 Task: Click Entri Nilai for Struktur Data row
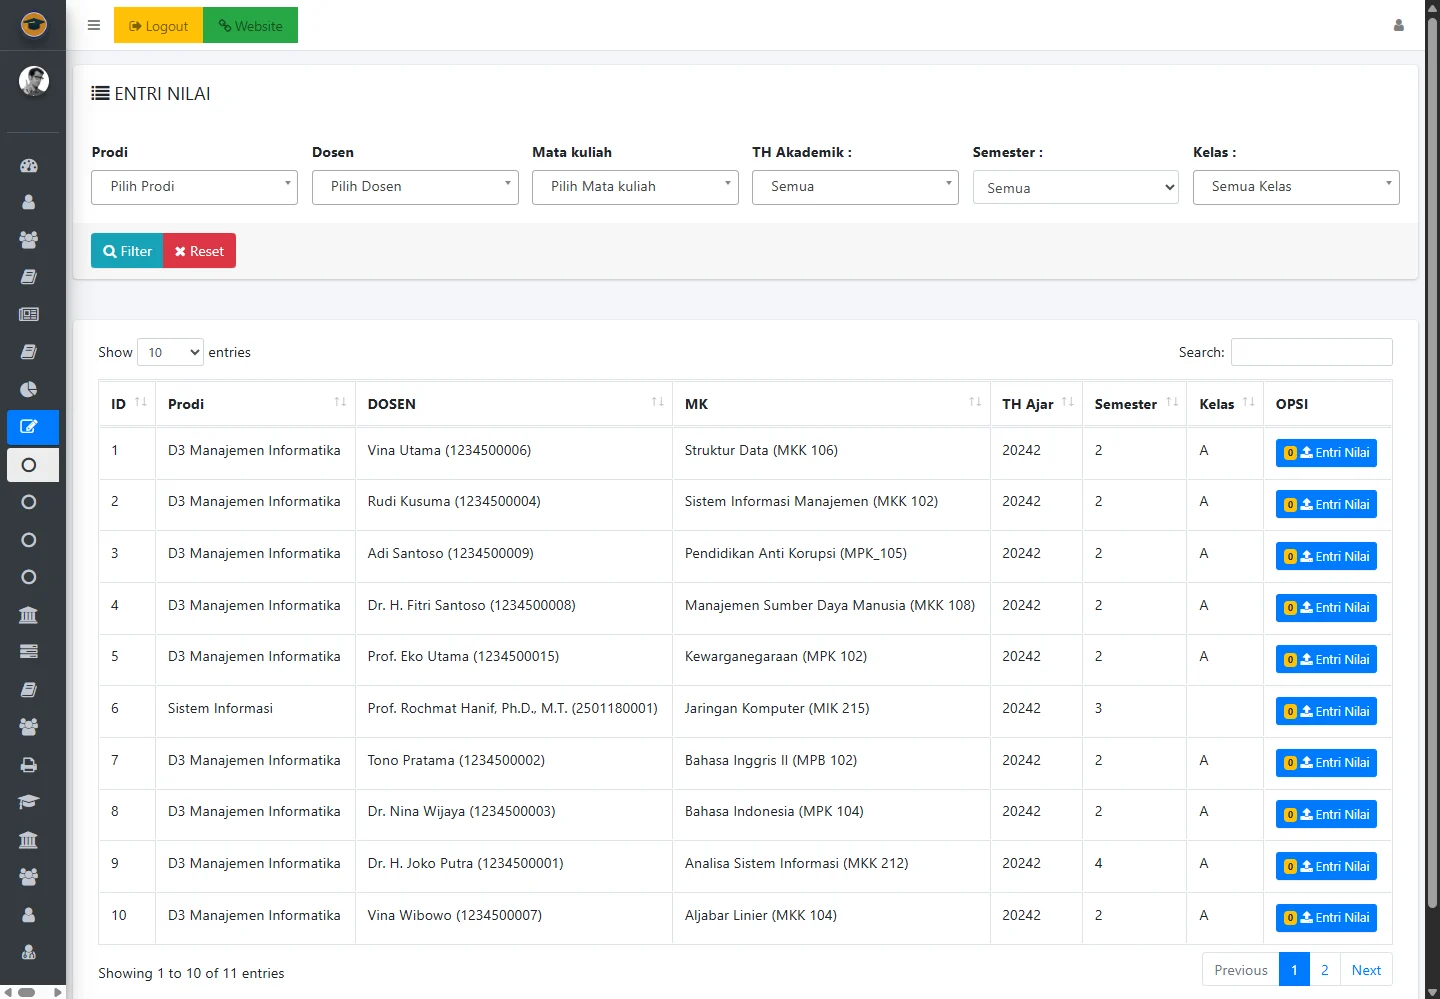tap(1326, 453)
